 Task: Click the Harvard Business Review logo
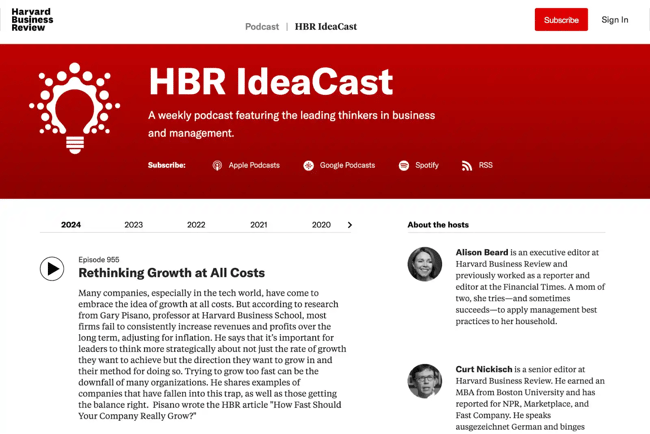tap(32, 20)
